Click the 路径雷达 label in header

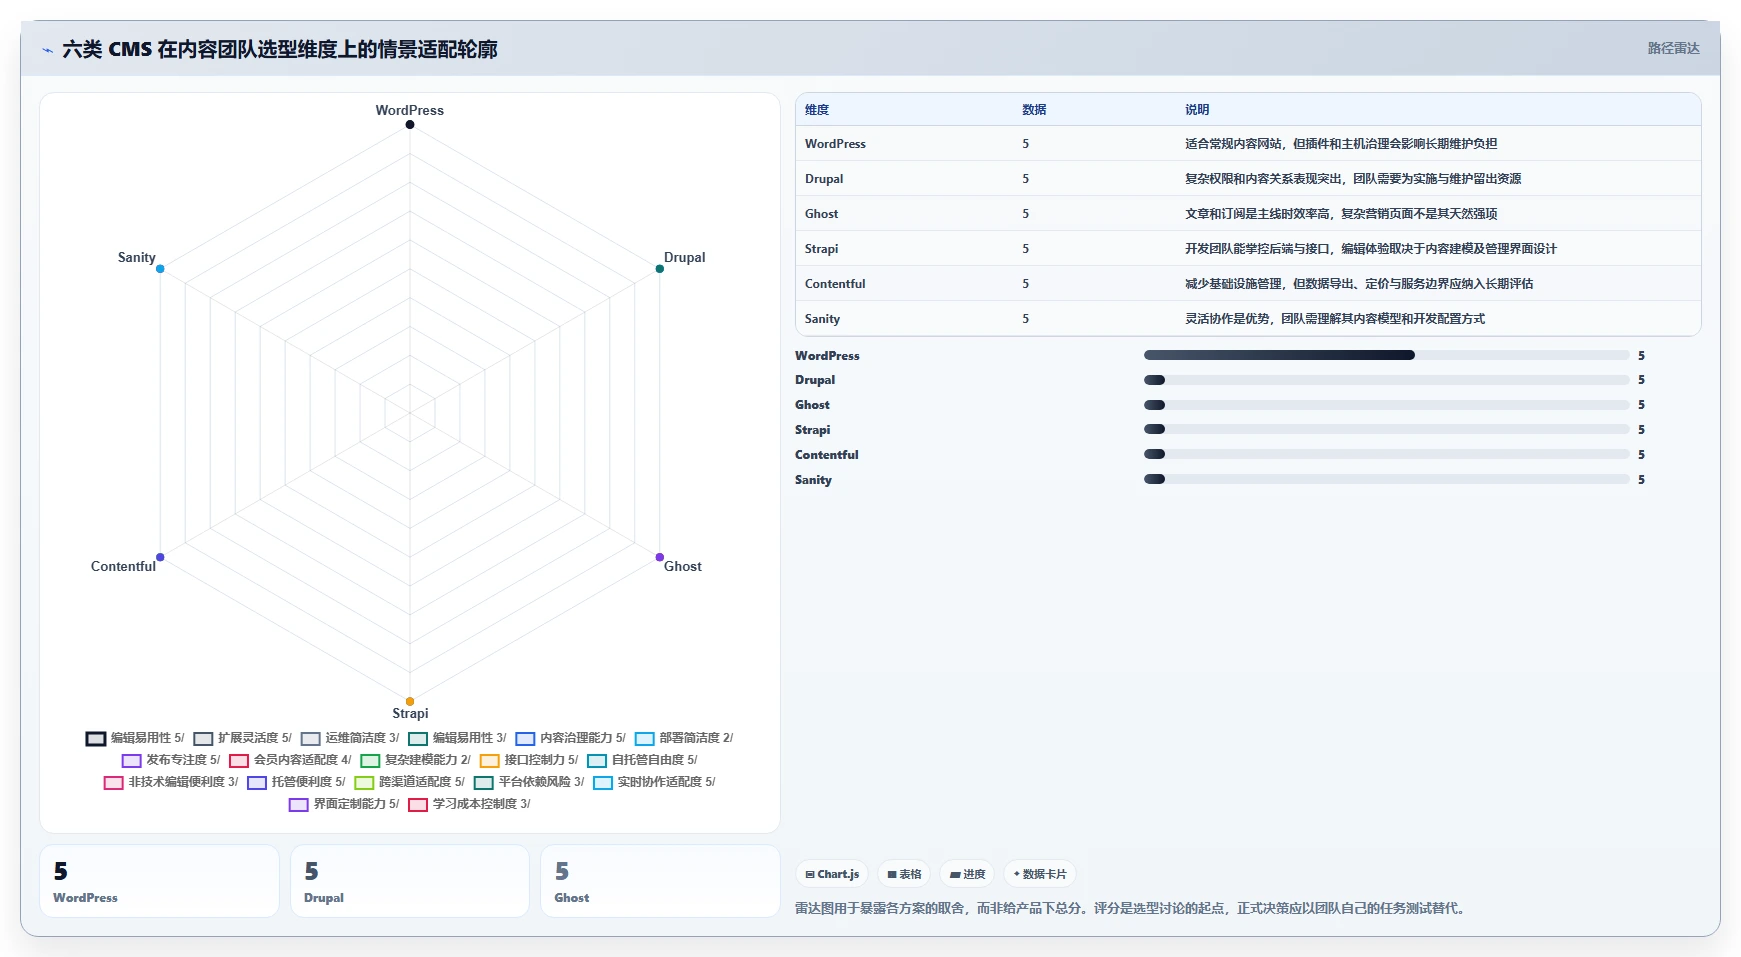(x=1674, y=48)
